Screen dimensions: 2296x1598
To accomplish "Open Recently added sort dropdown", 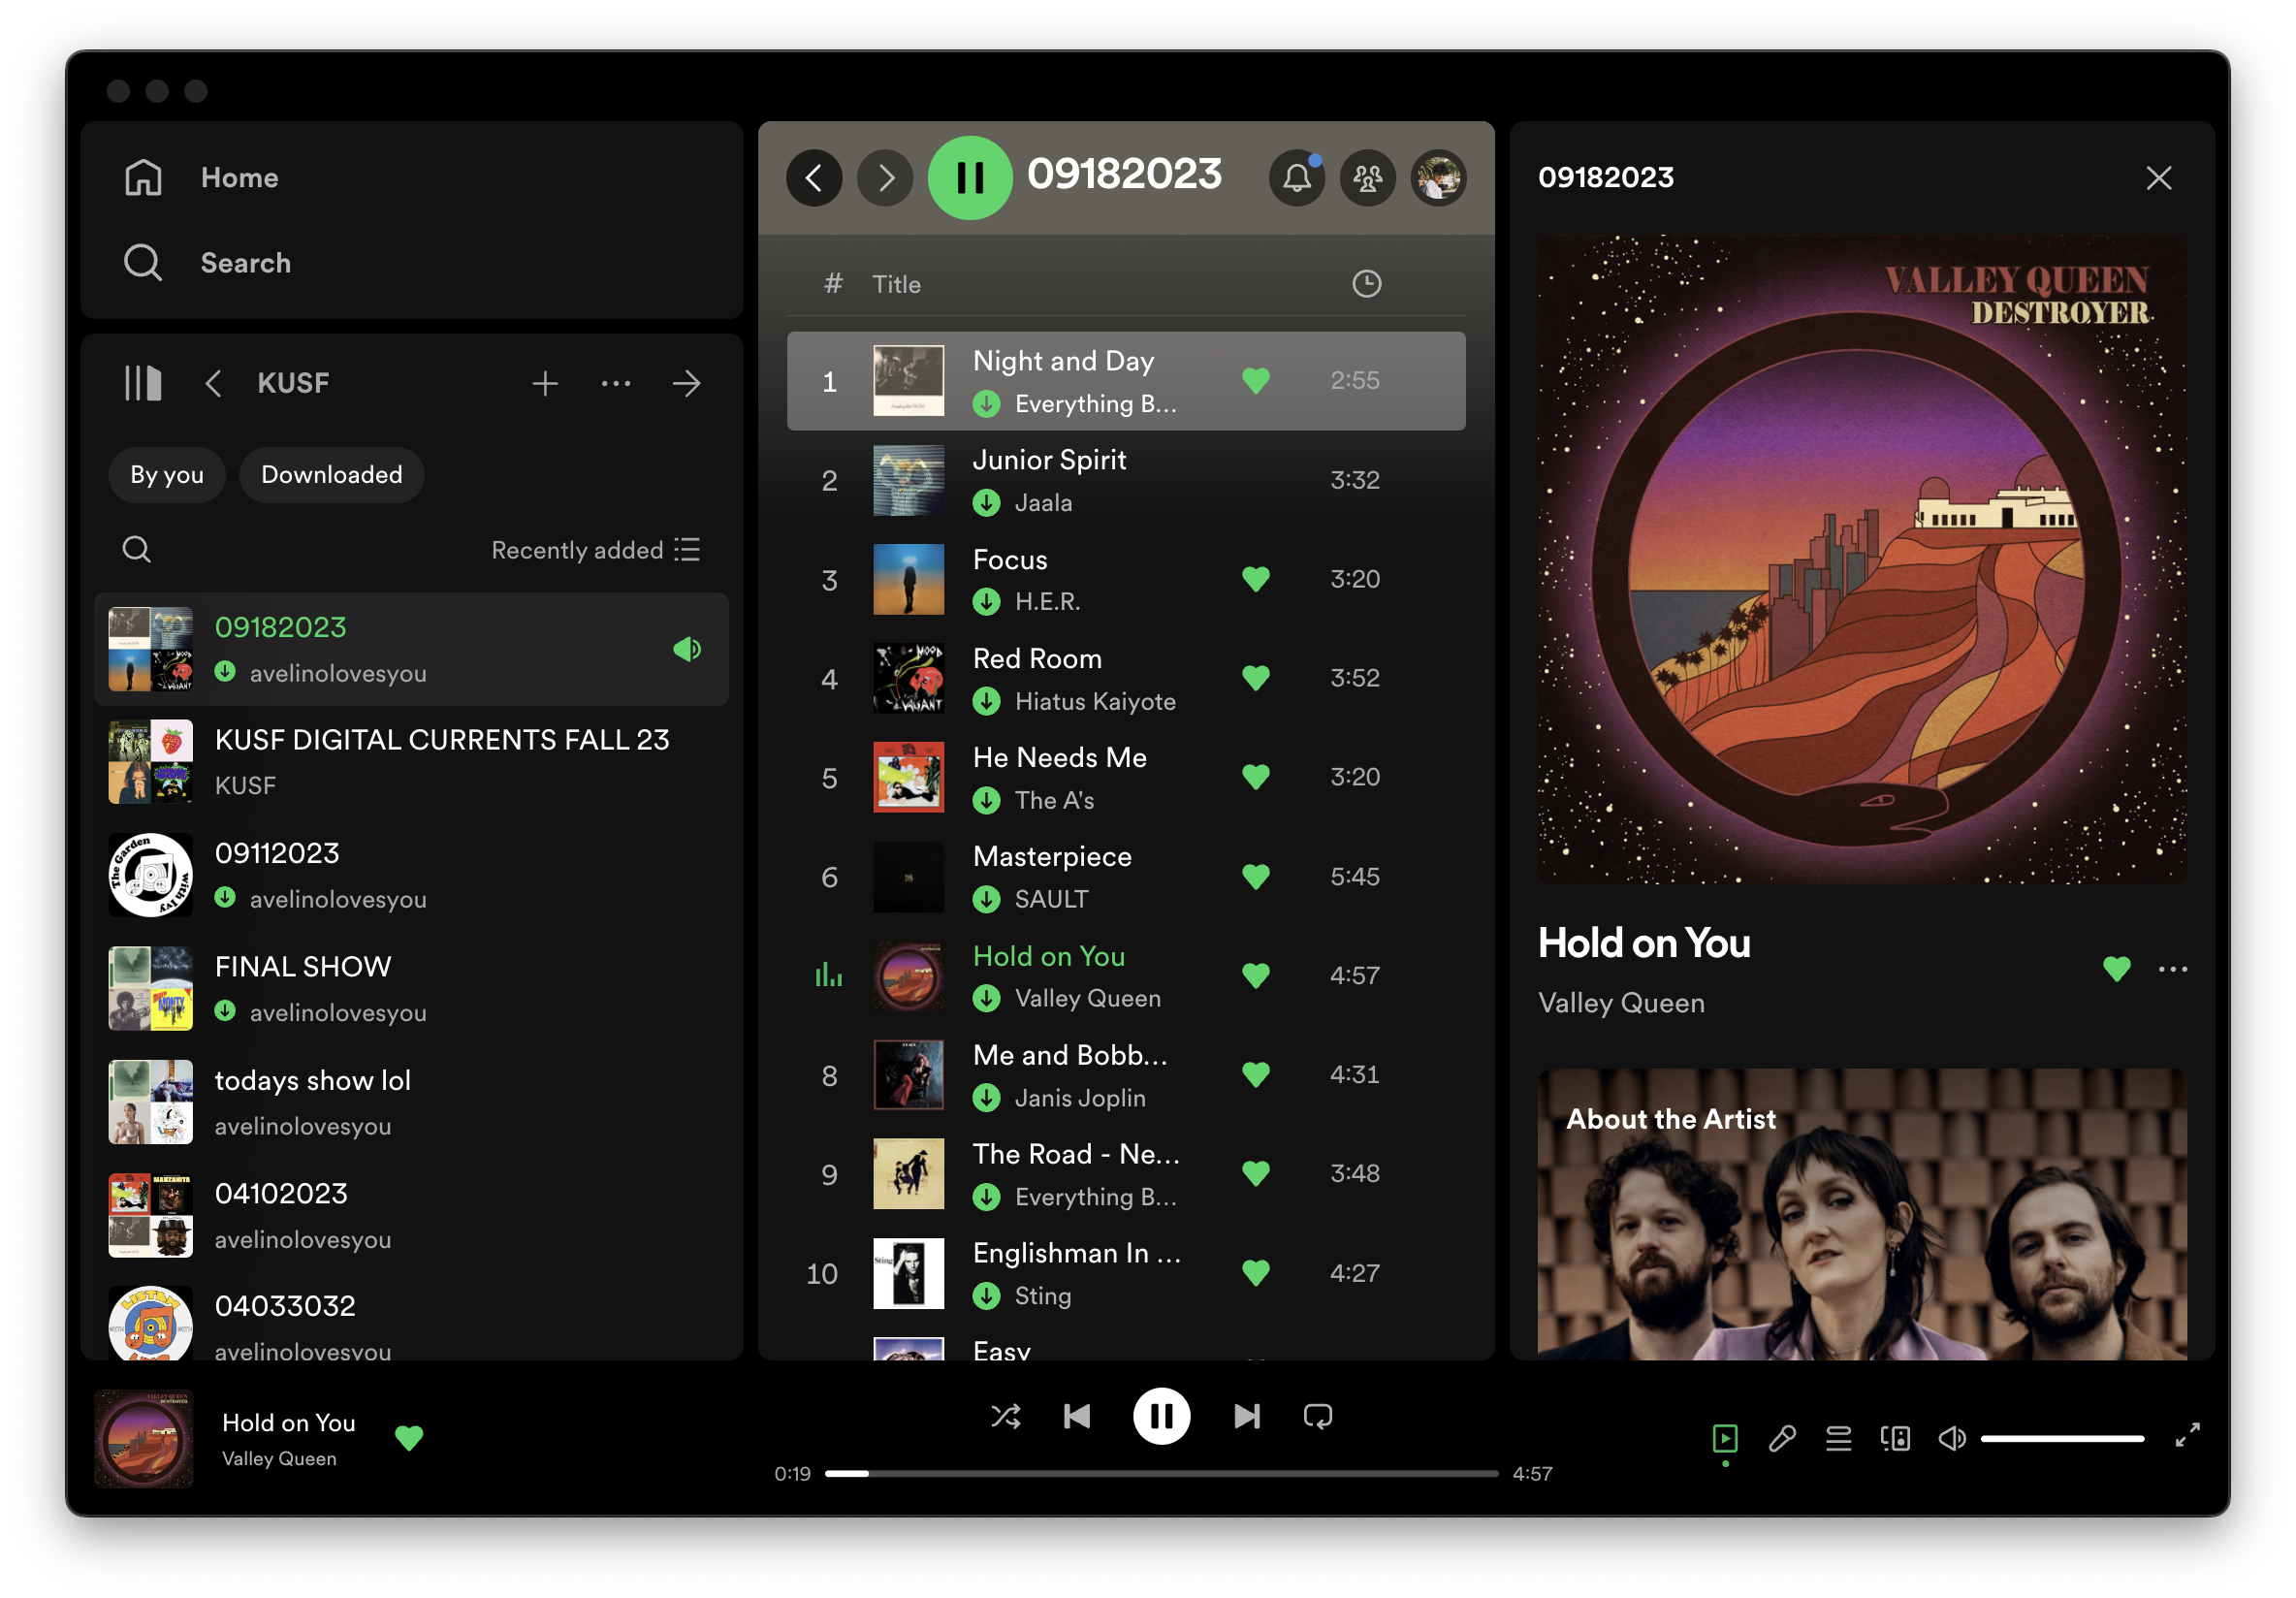I will click(596, 550).
